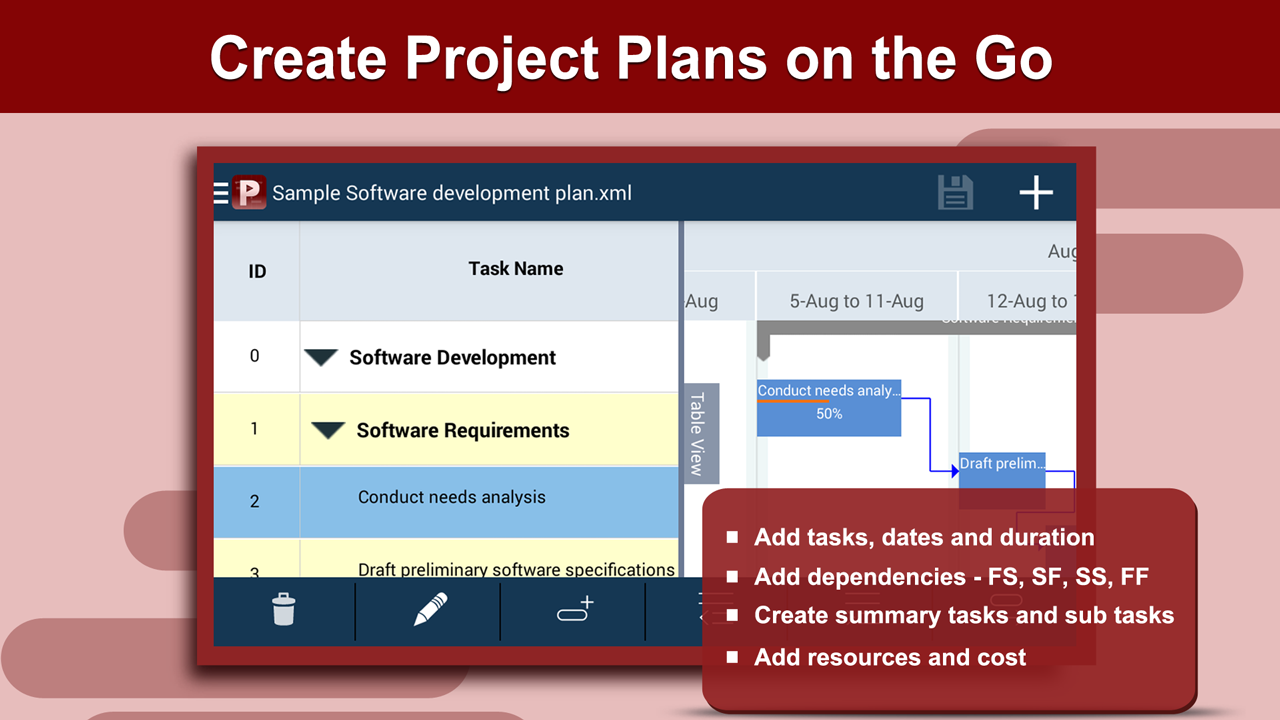Tap the Project Planner app icon
Screen dimensions: 1280x720
[249, 192]
